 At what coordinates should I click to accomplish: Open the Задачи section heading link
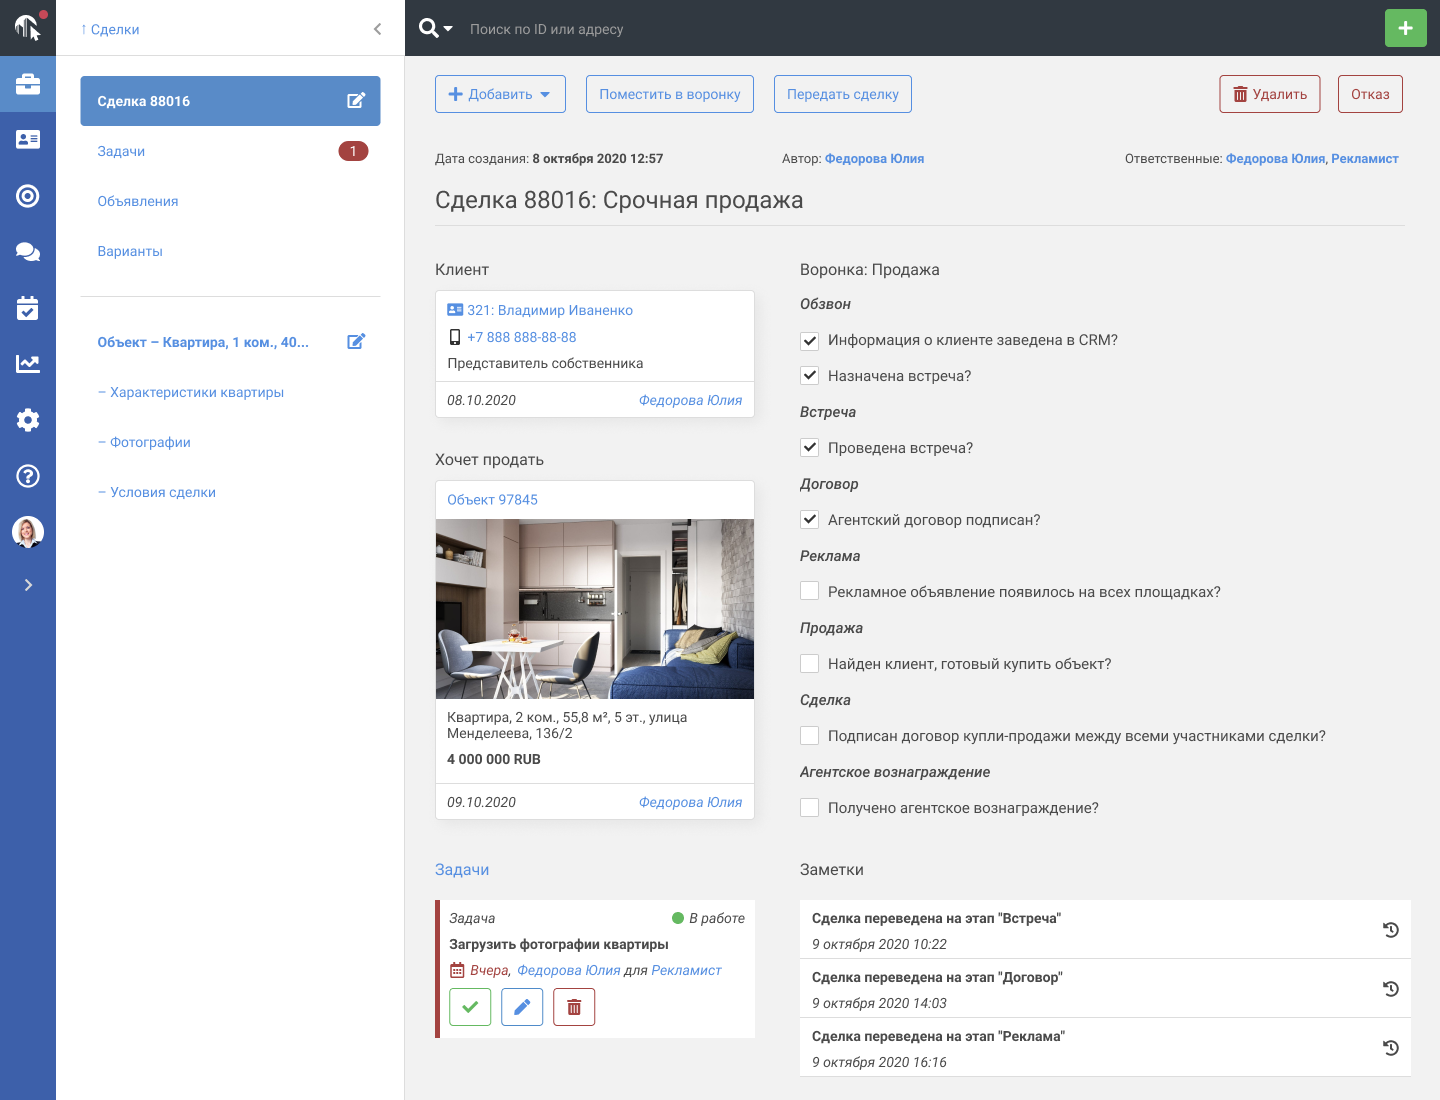pos(462,870)
